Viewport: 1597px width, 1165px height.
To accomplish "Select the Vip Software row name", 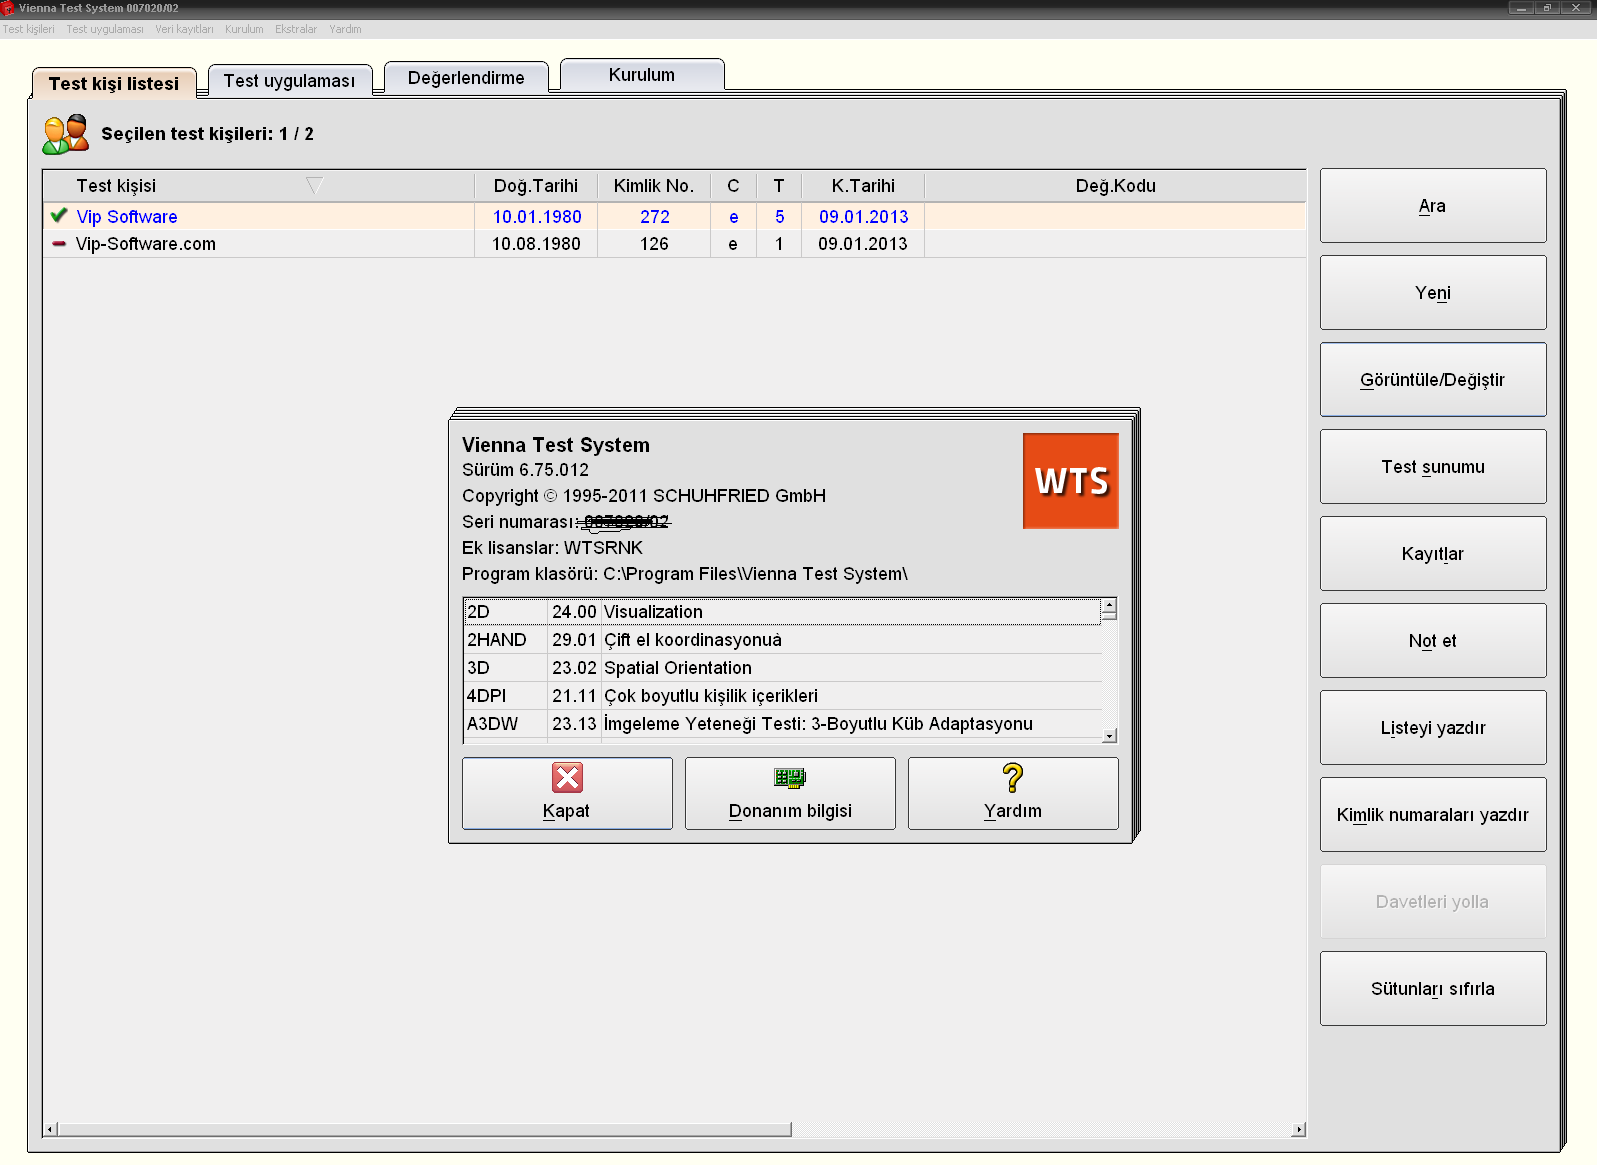I will pos(127,217).
